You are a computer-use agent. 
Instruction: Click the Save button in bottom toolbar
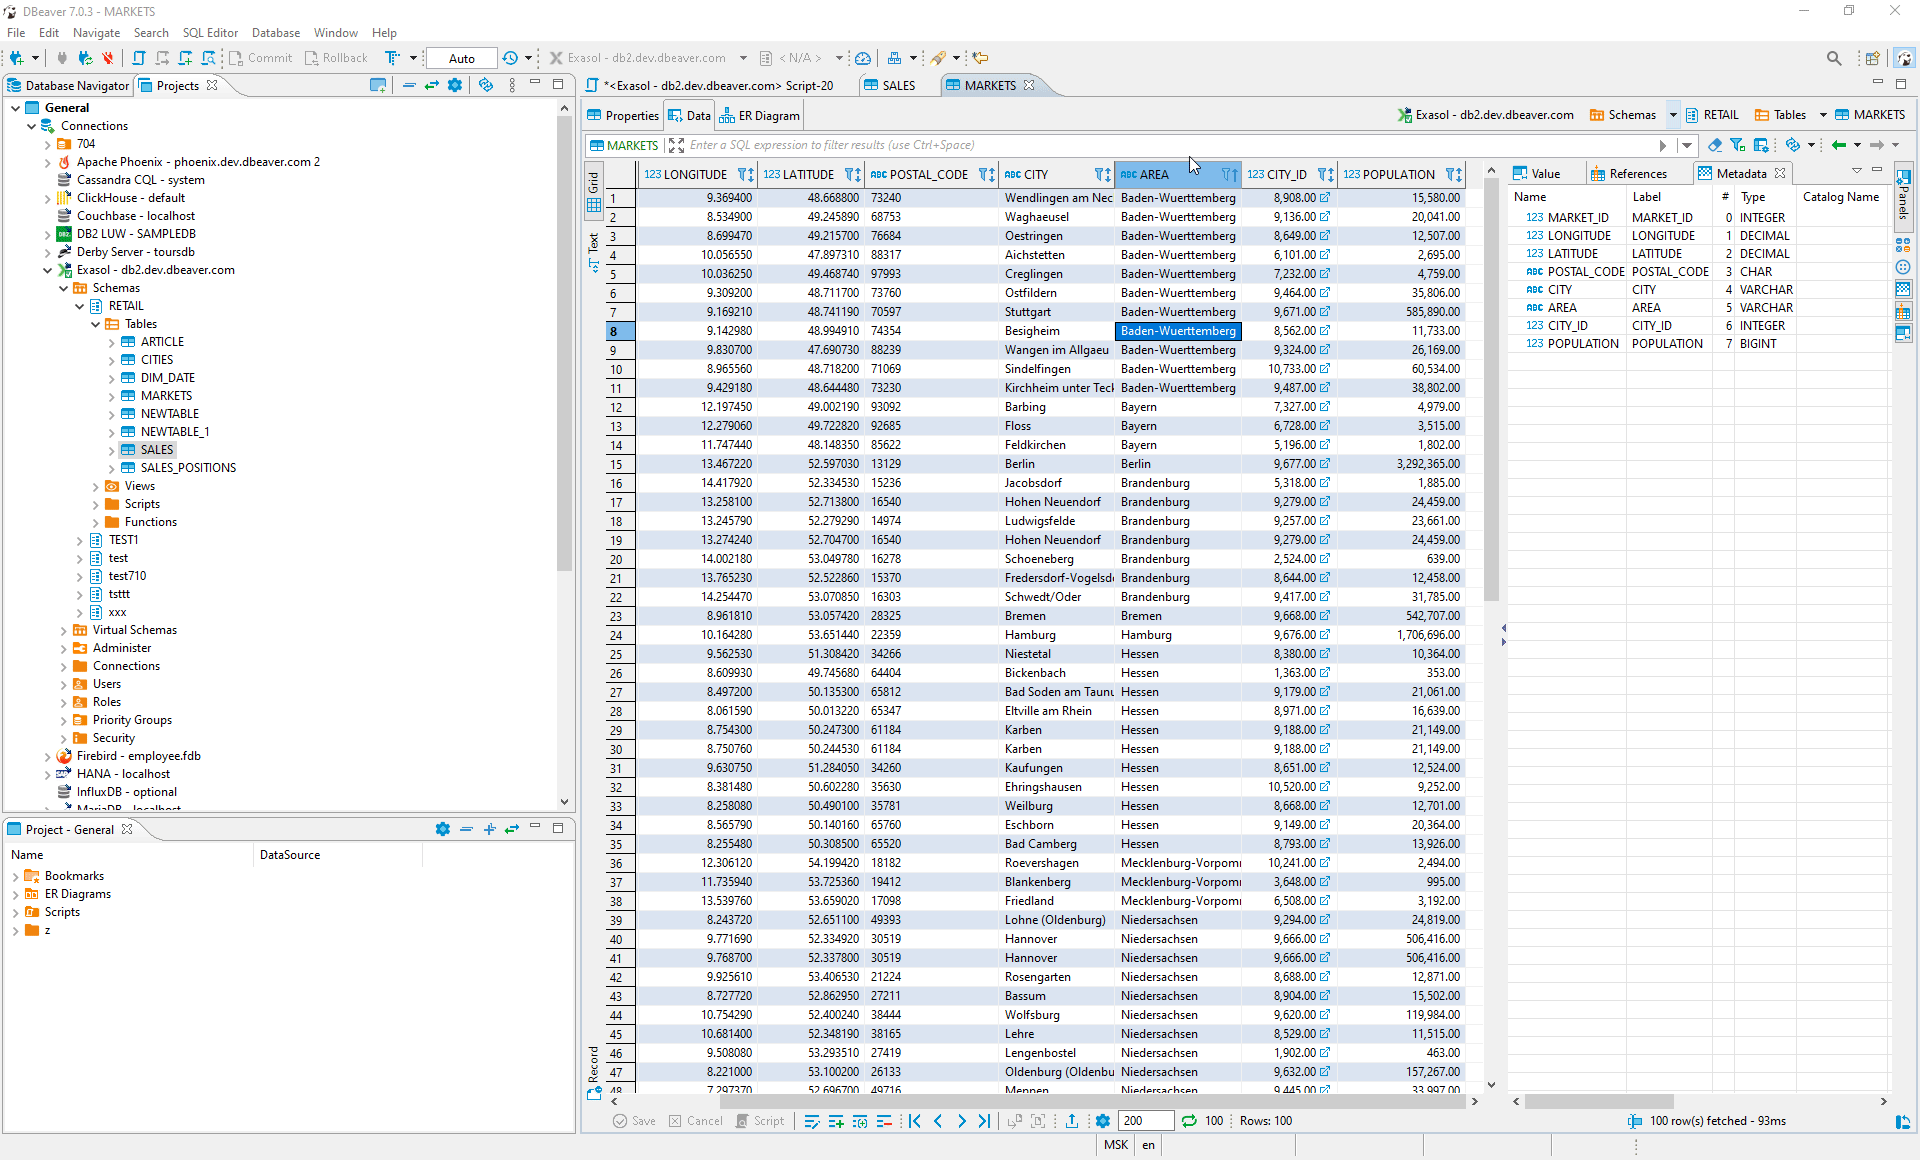click(634, 1121)
